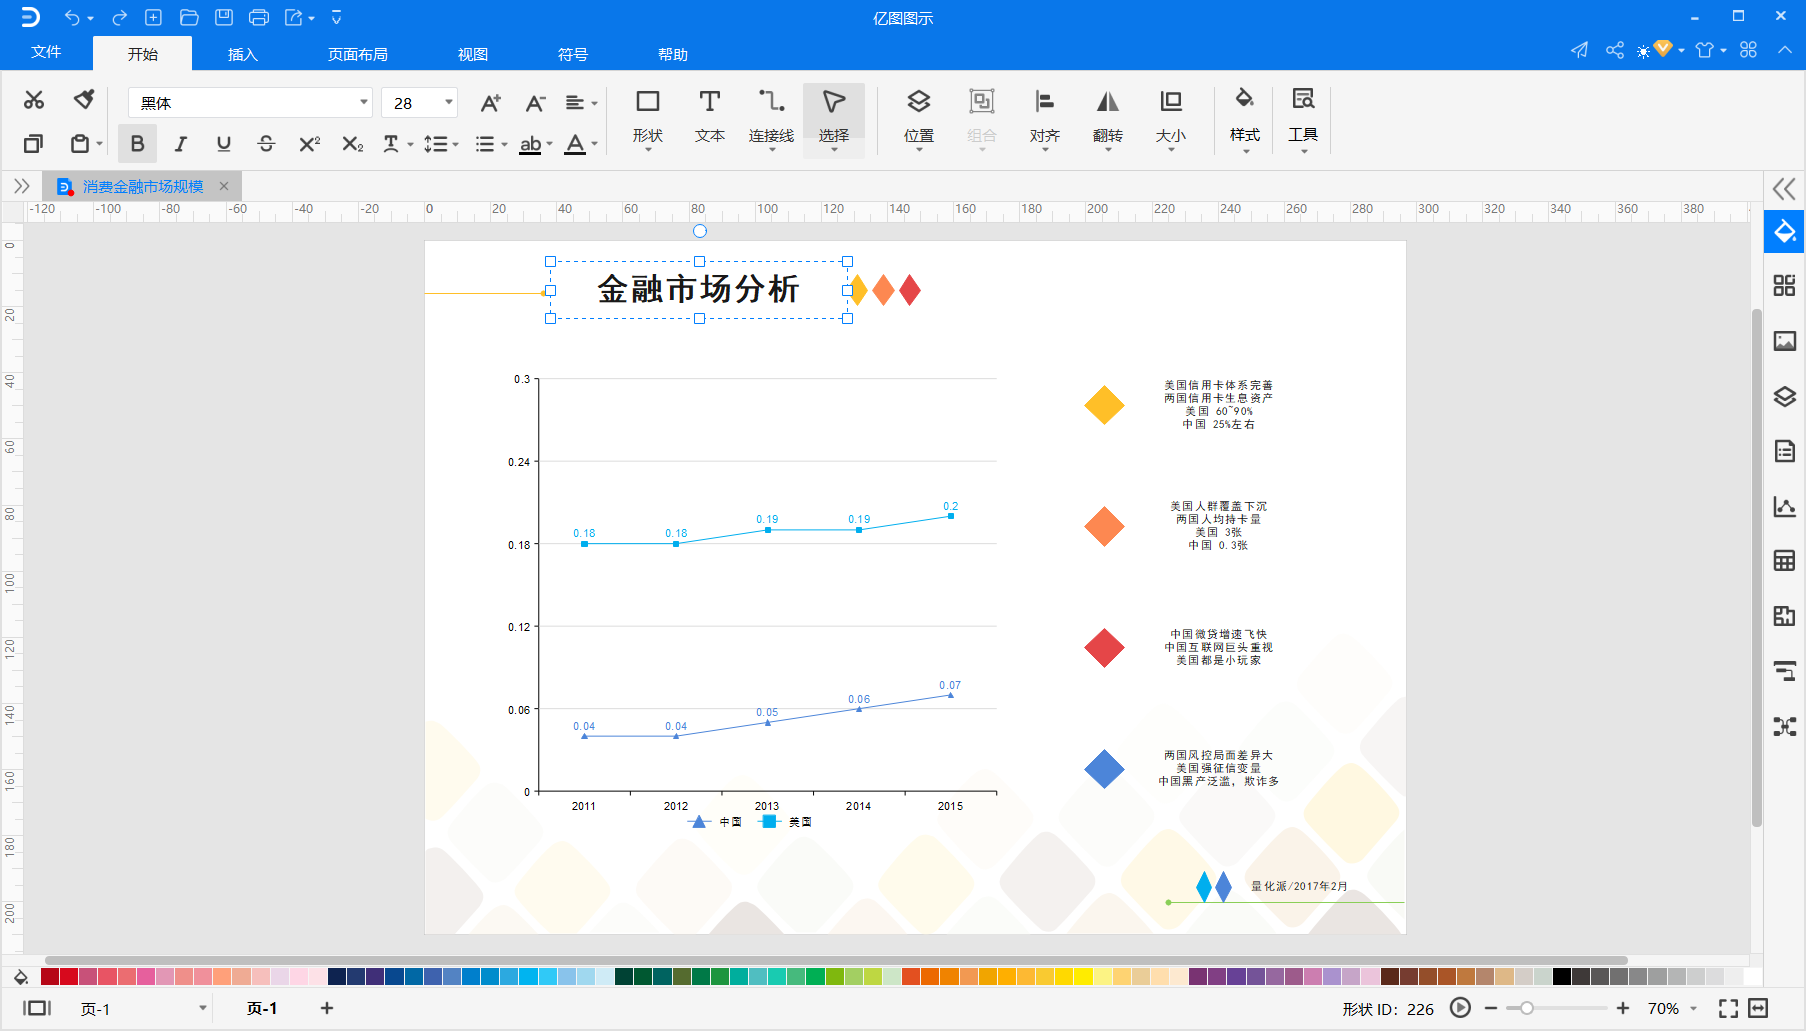Decrease font size with A- icon

(535, 103)
